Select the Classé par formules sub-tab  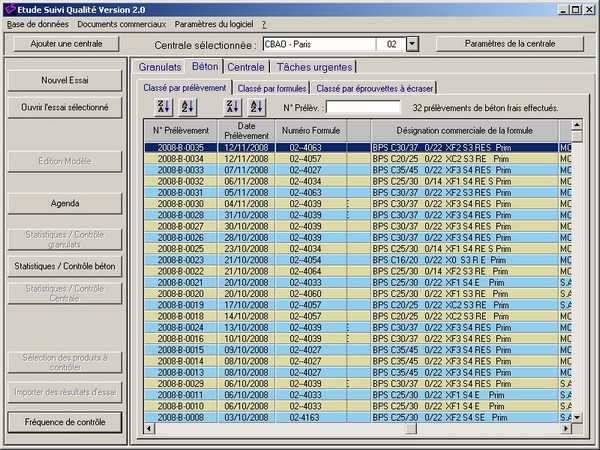coord(271,88)
